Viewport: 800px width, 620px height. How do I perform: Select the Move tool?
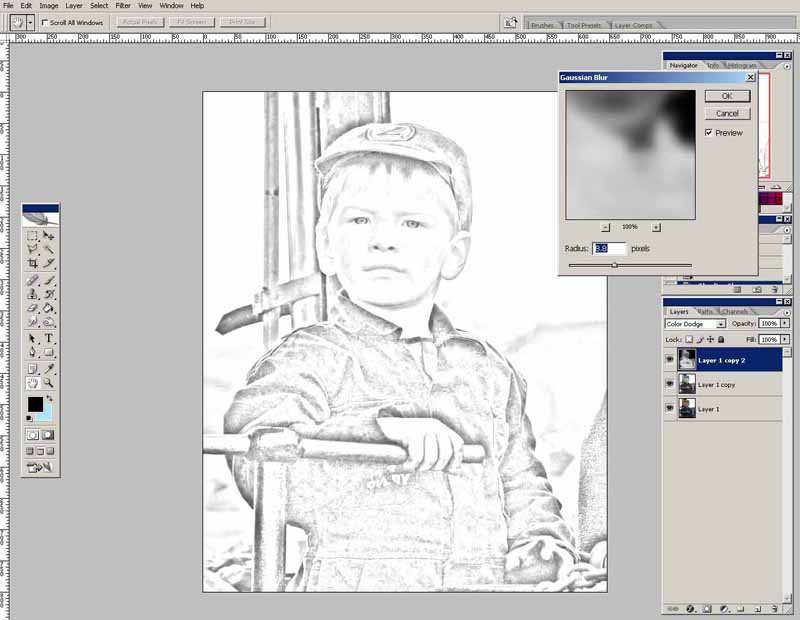click(x=48, y=236)
